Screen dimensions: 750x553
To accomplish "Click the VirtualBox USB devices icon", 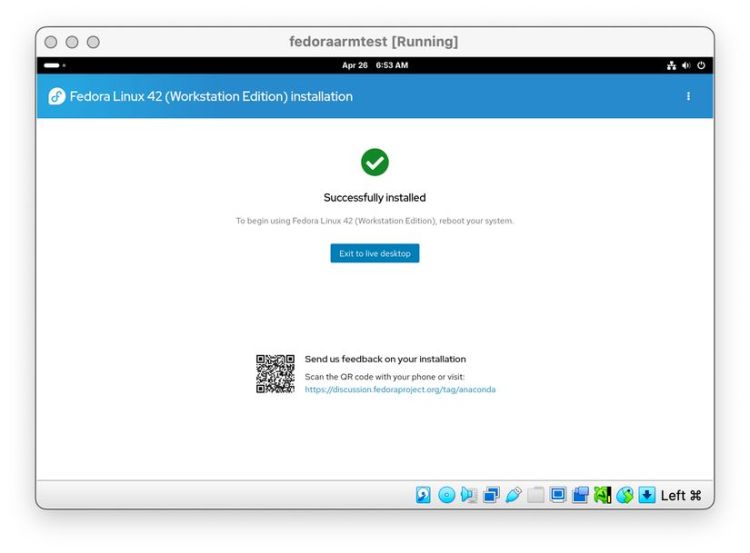I will [x=513, y=495].
